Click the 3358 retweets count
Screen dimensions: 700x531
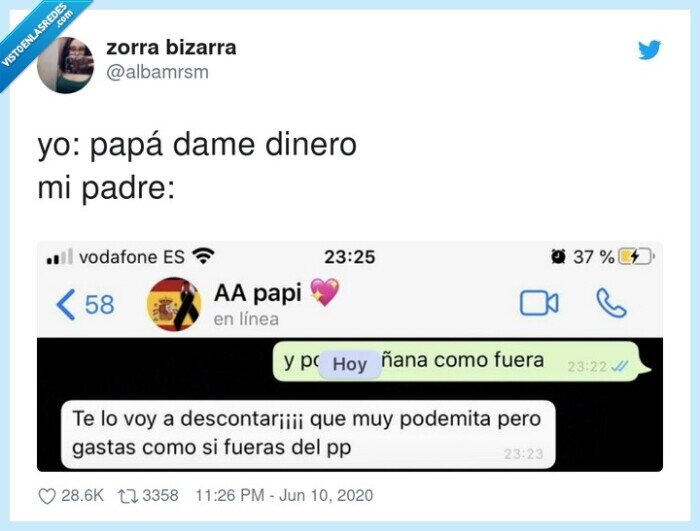(x=160, y=496)
